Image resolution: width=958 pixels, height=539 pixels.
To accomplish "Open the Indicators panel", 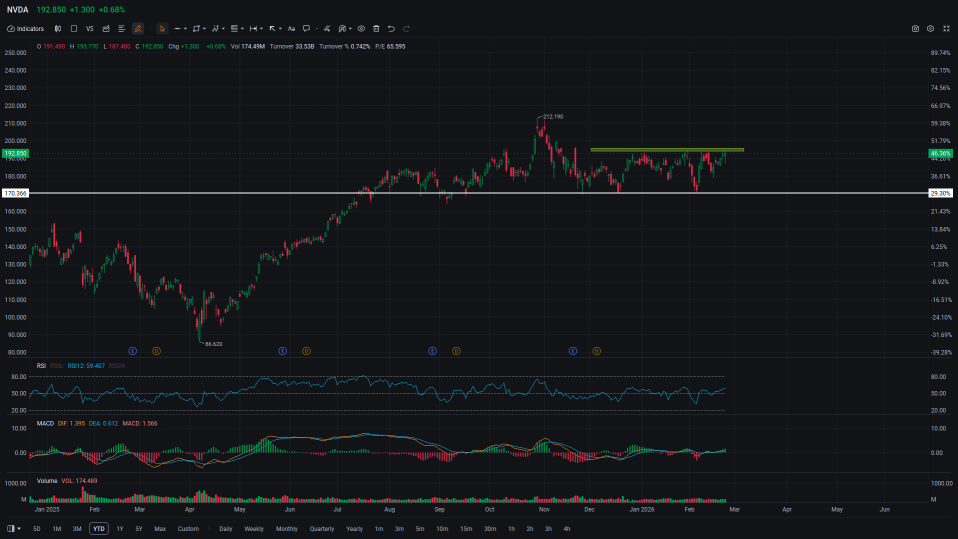I will pyautogui.click(x=26, y=29).
